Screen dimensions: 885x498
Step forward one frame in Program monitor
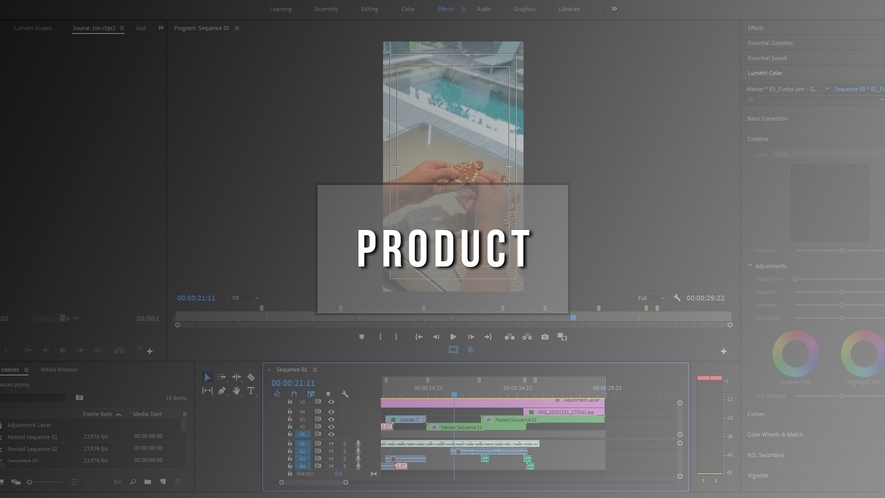coord(471,337)
